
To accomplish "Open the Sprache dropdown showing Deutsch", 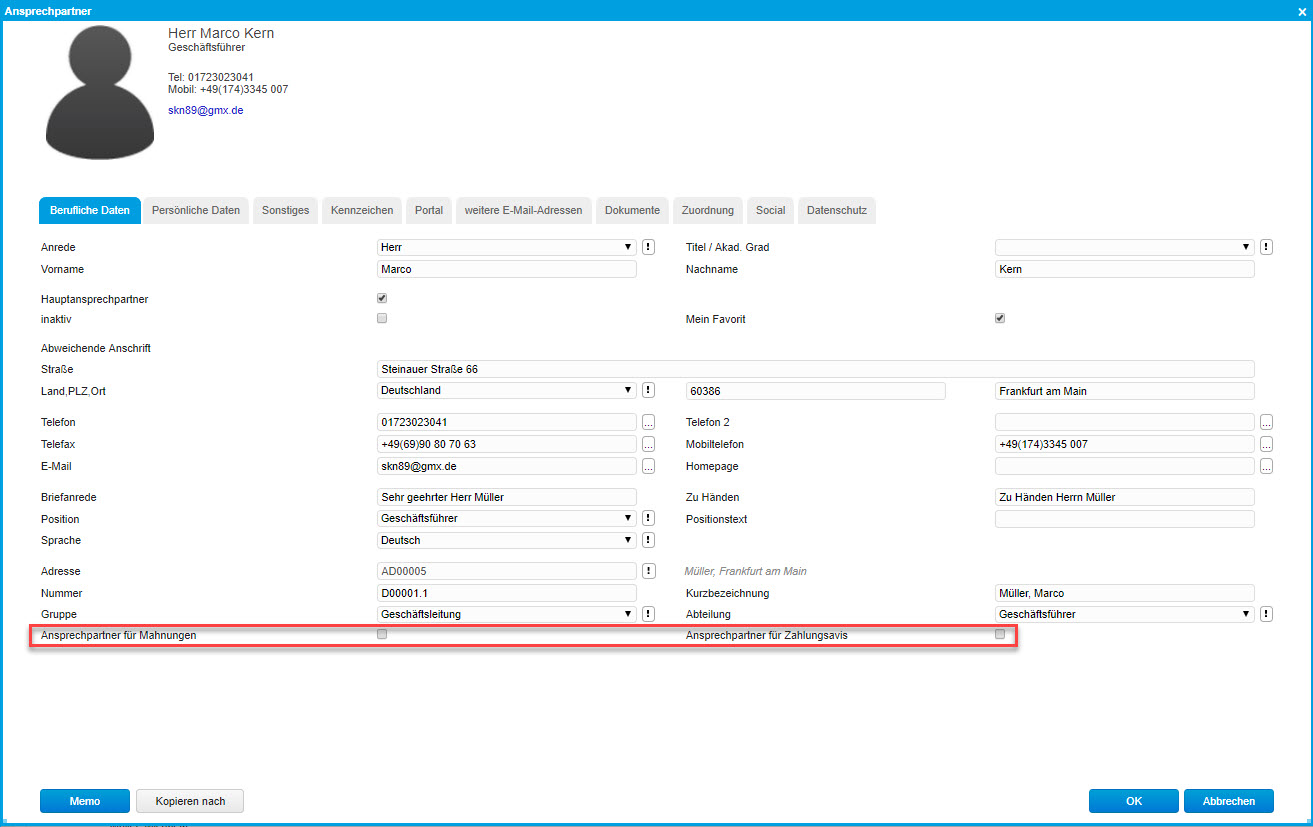I will point(507,540).
